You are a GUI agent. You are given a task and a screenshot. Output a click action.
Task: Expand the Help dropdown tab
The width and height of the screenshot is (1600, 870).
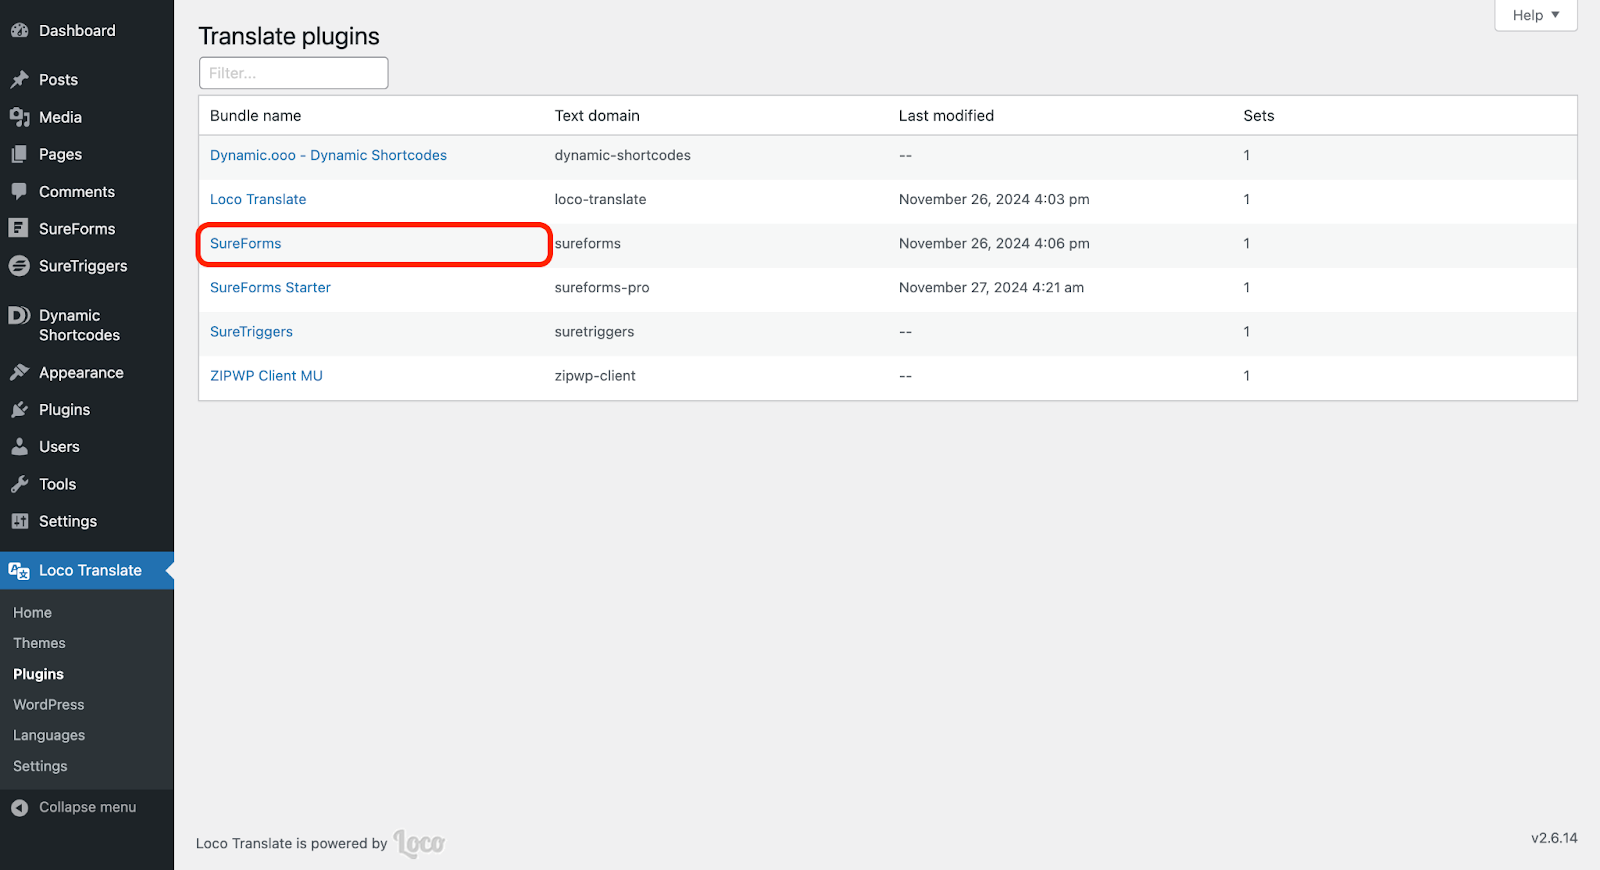[x=1536, y=15]
